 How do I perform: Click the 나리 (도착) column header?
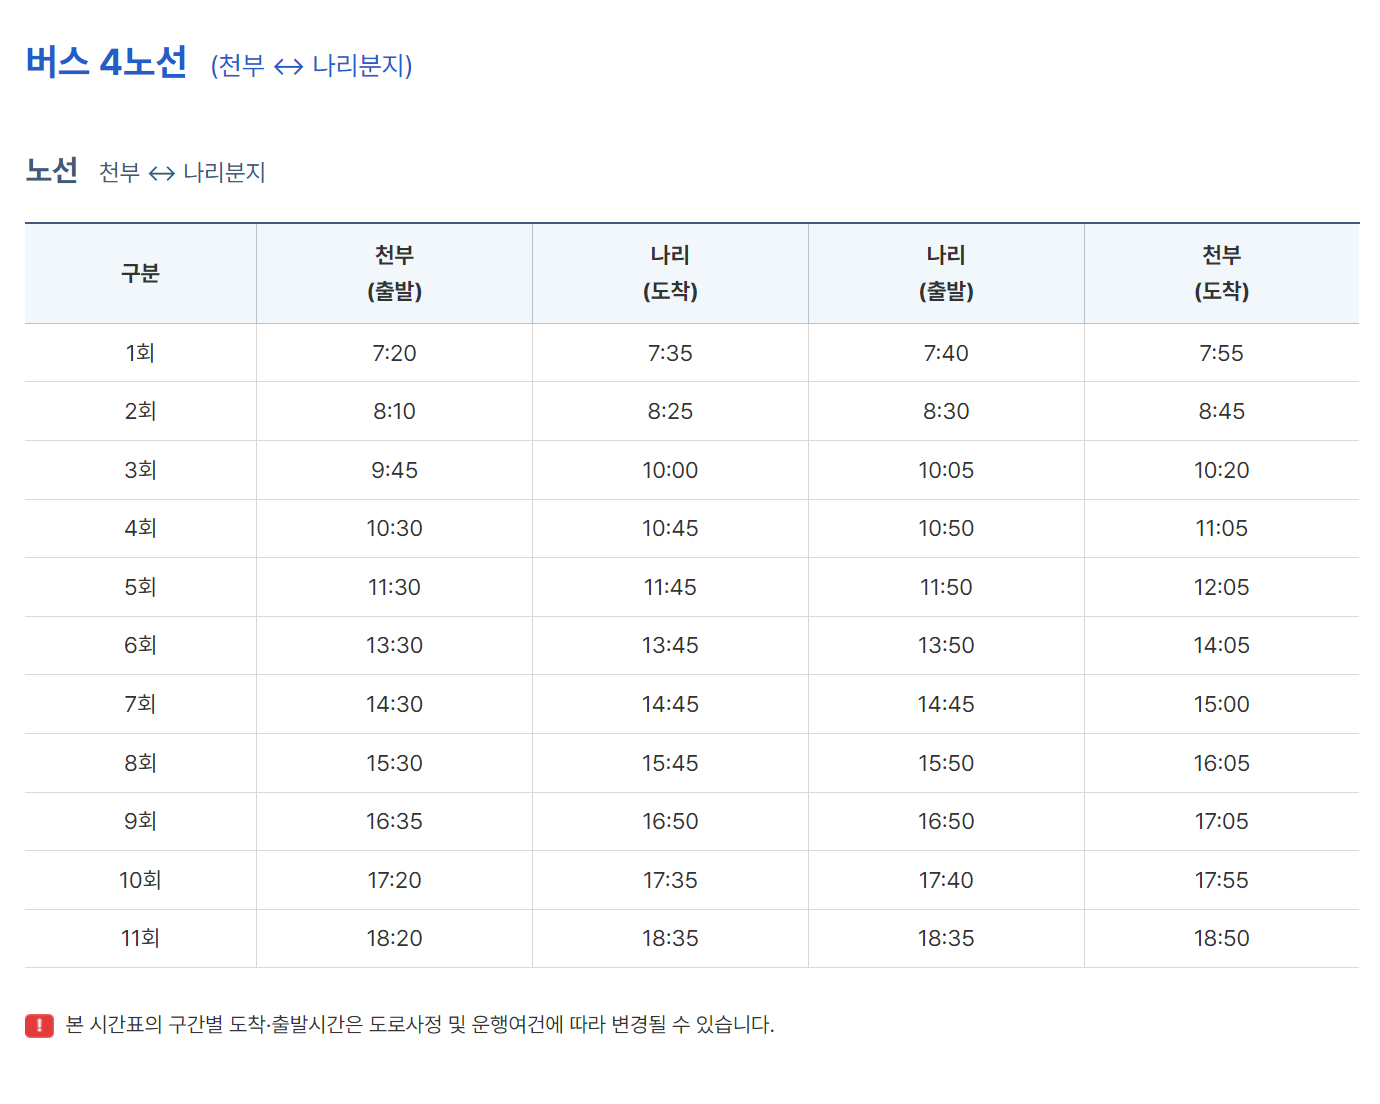click(670, 273)
